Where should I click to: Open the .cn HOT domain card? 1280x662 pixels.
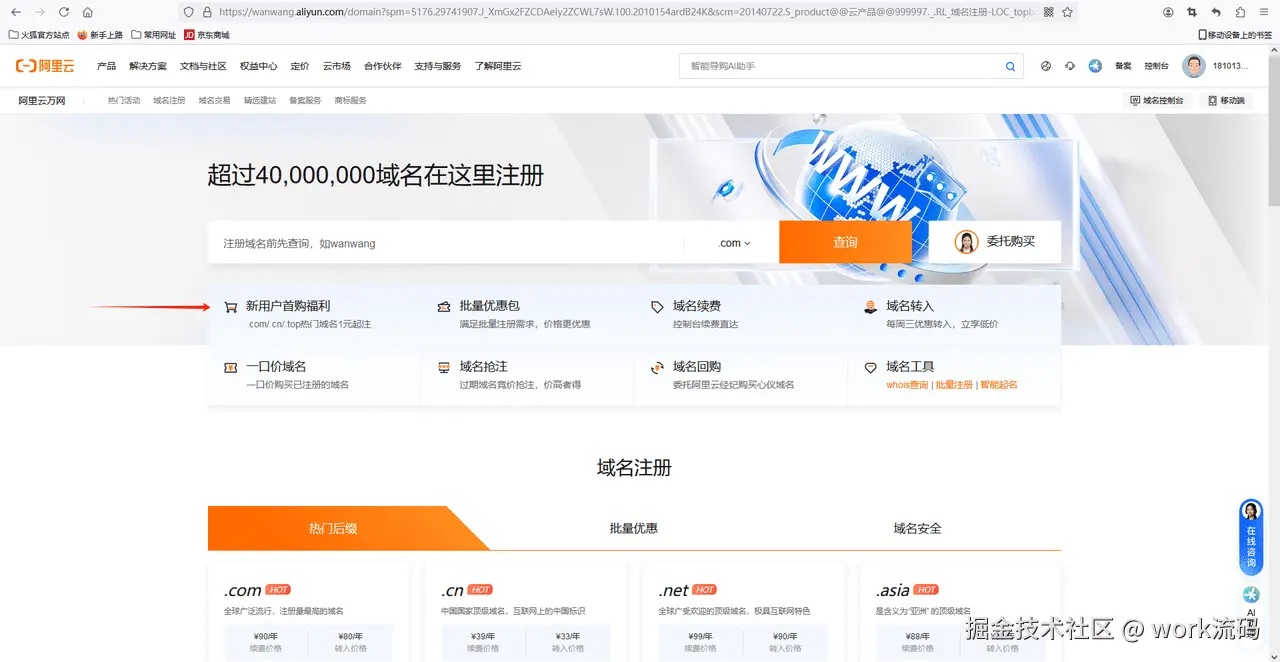(x=526, y=613)
